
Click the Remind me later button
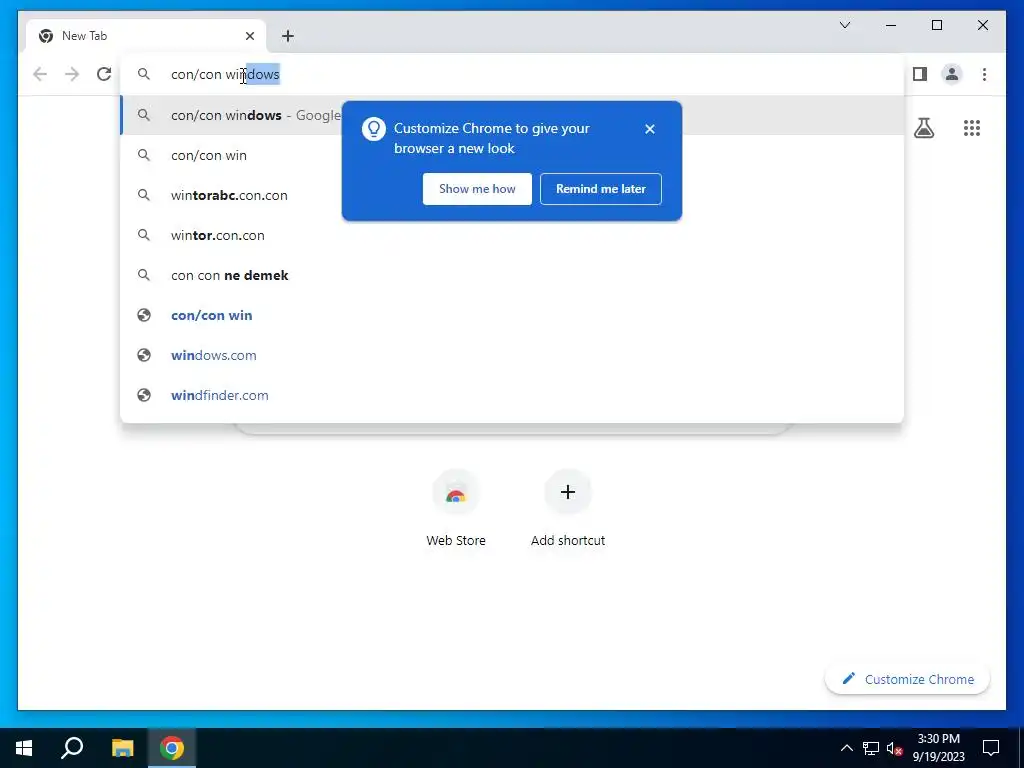pos(601,189)
